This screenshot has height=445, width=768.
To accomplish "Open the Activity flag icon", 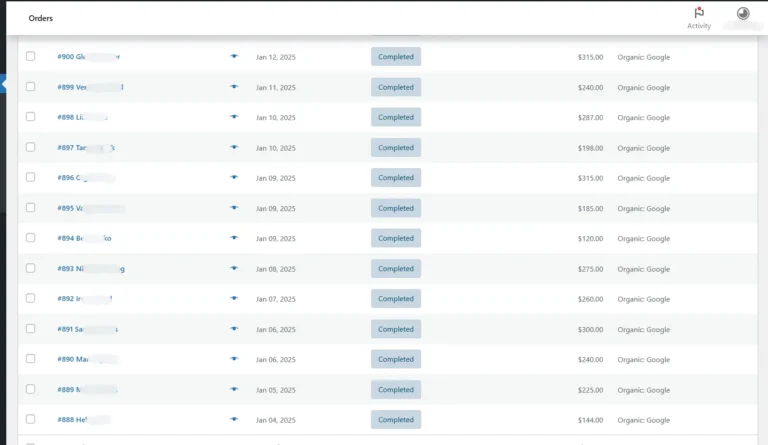I will 699,13.
